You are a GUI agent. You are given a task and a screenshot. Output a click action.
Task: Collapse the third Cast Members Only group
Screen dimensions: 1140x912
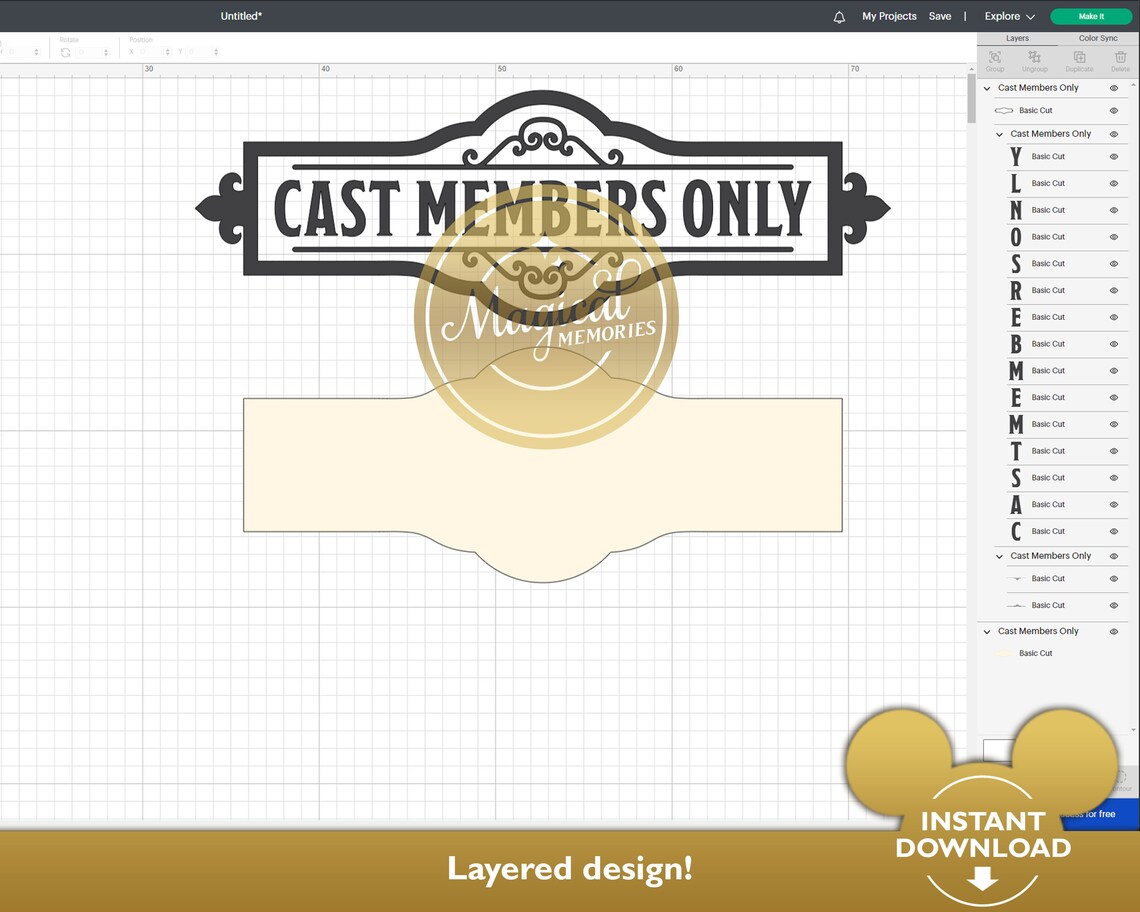coord(998,555)
